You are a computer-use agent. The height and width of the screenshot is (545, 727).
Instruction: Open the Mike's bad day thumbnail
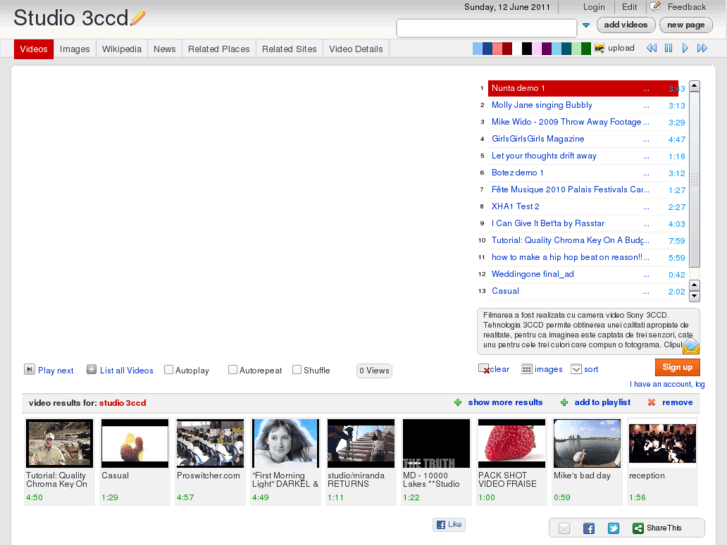pyautogui.click(x=587, y=443)
